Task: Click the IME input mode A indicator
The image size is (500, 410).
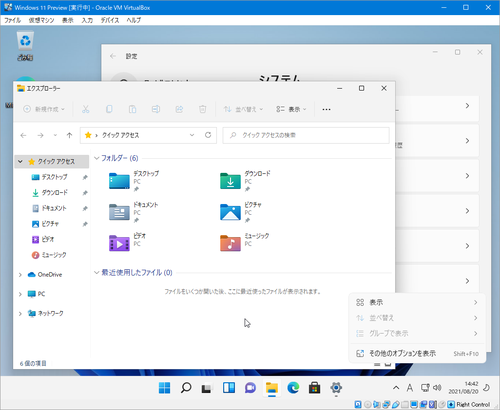Action: (x=410, y=388)
